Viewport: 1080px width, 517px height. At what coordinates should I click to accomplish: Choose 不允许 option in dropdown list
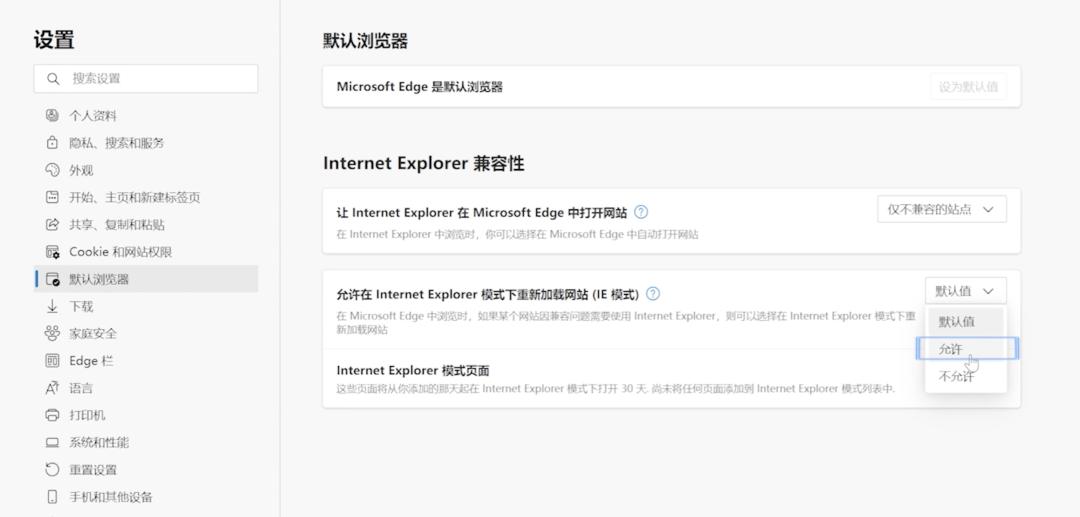pyautogui.click(x=966, y=377)
